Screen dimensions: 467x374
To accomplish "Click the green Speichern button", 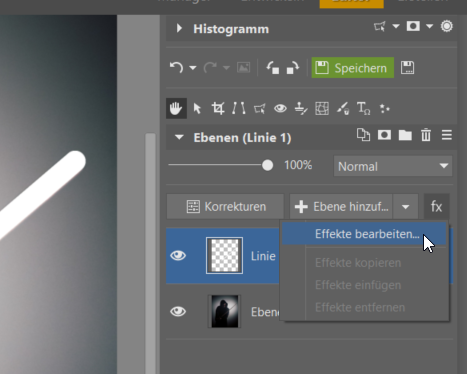I will [x=353, y=68].
